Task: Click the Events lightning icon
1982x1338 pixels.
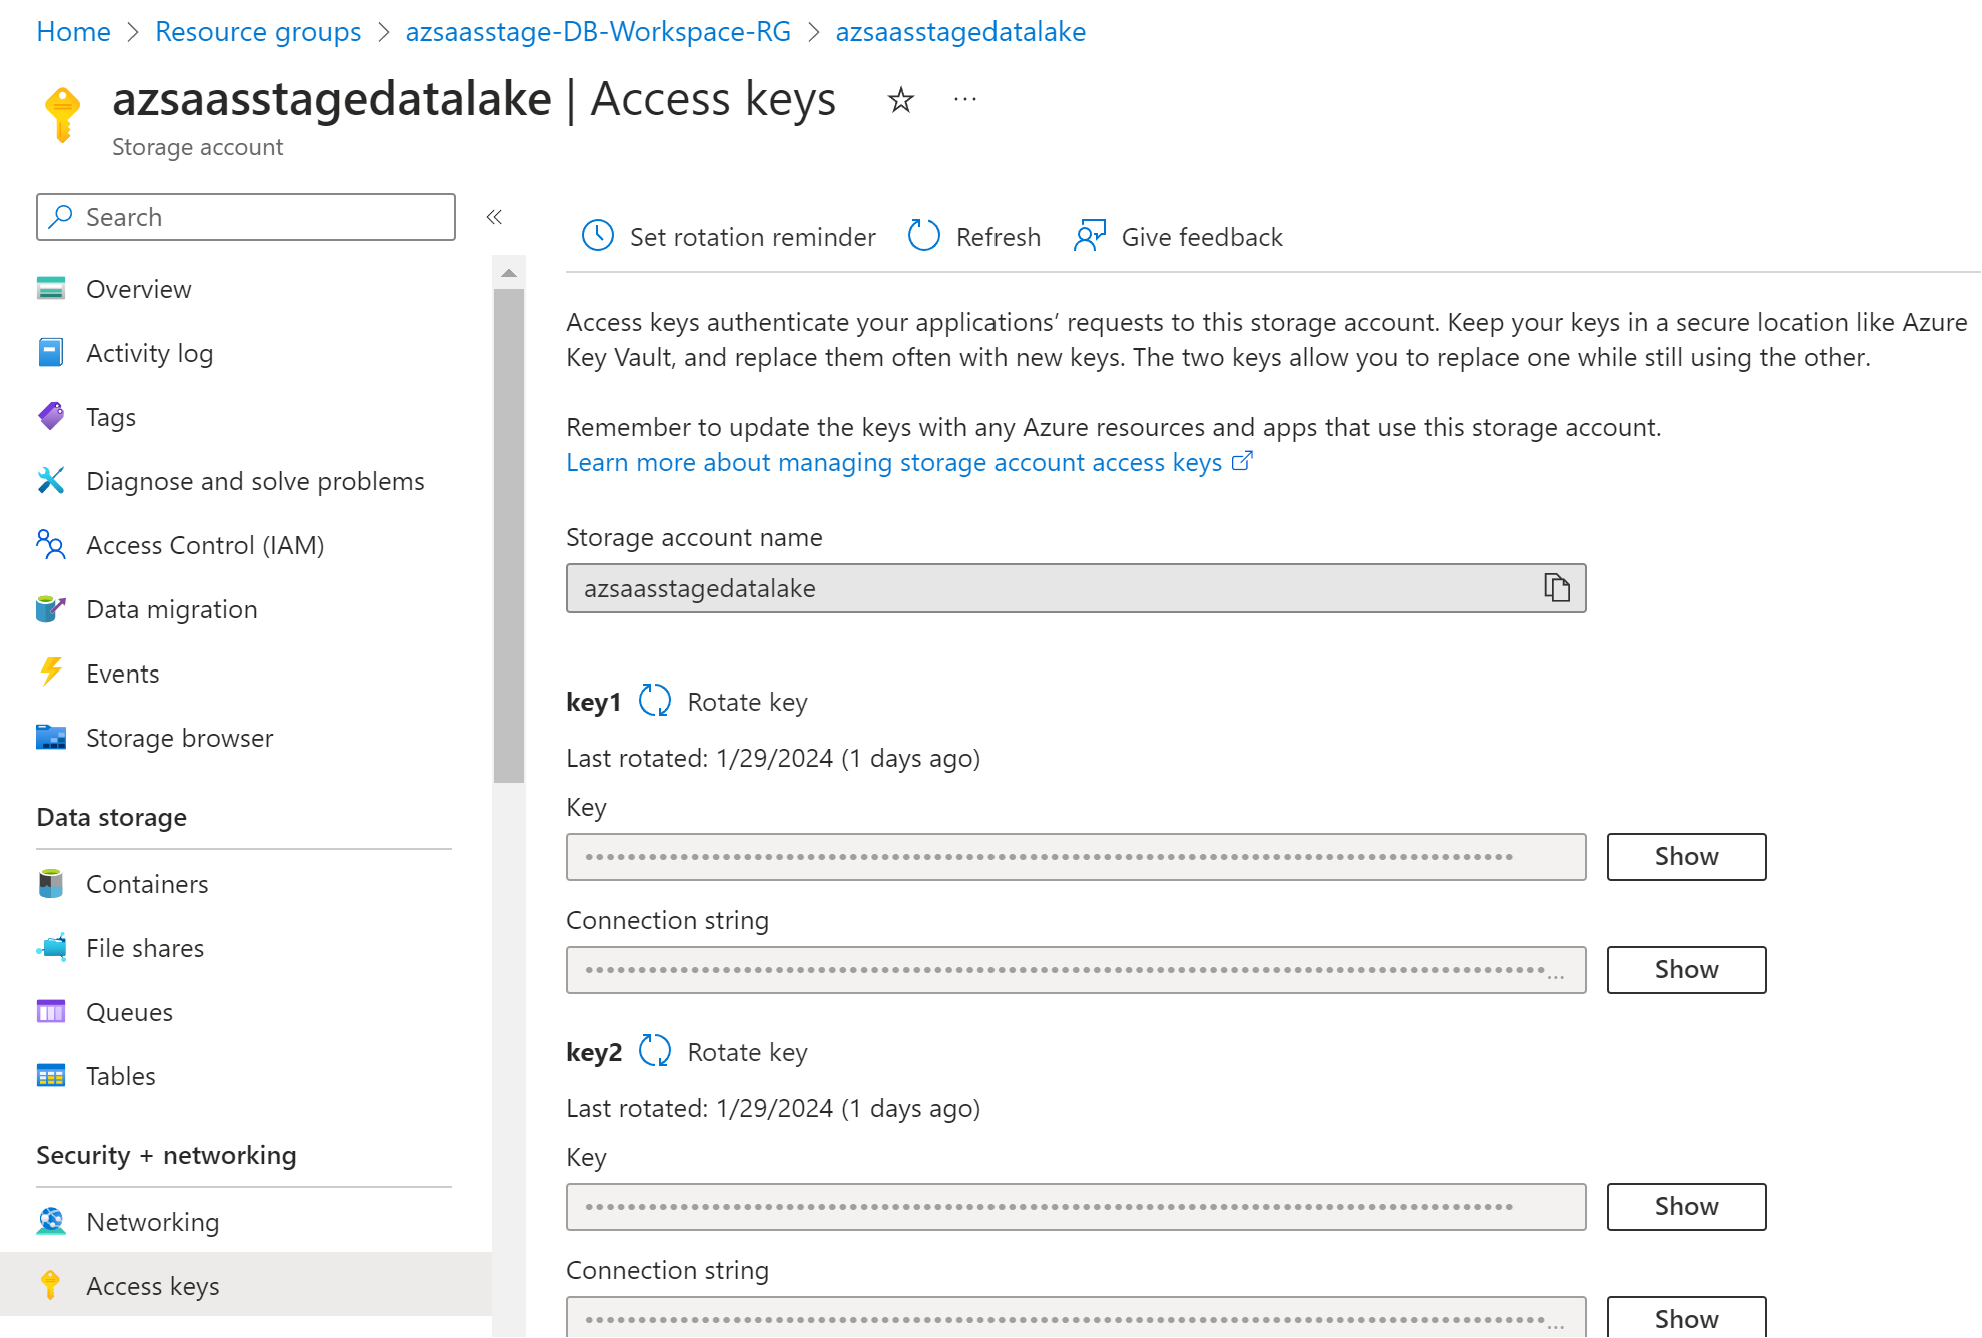Action: (x=51, y=673)
